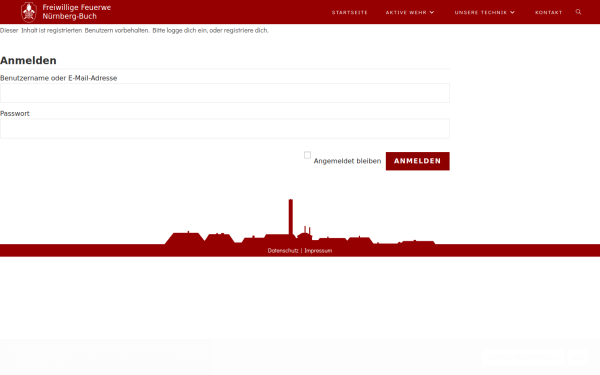The height and width of the screenshot is (375, 600).
Task: Open the Impressum footer link
Action: (318, 251)
